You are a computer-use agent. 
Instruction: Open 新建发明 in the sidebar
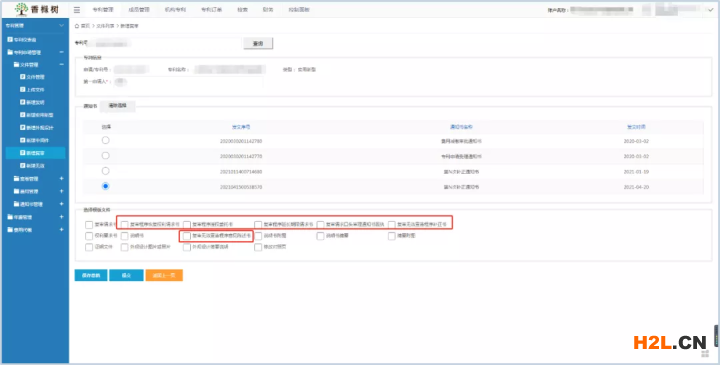point(35,102)
